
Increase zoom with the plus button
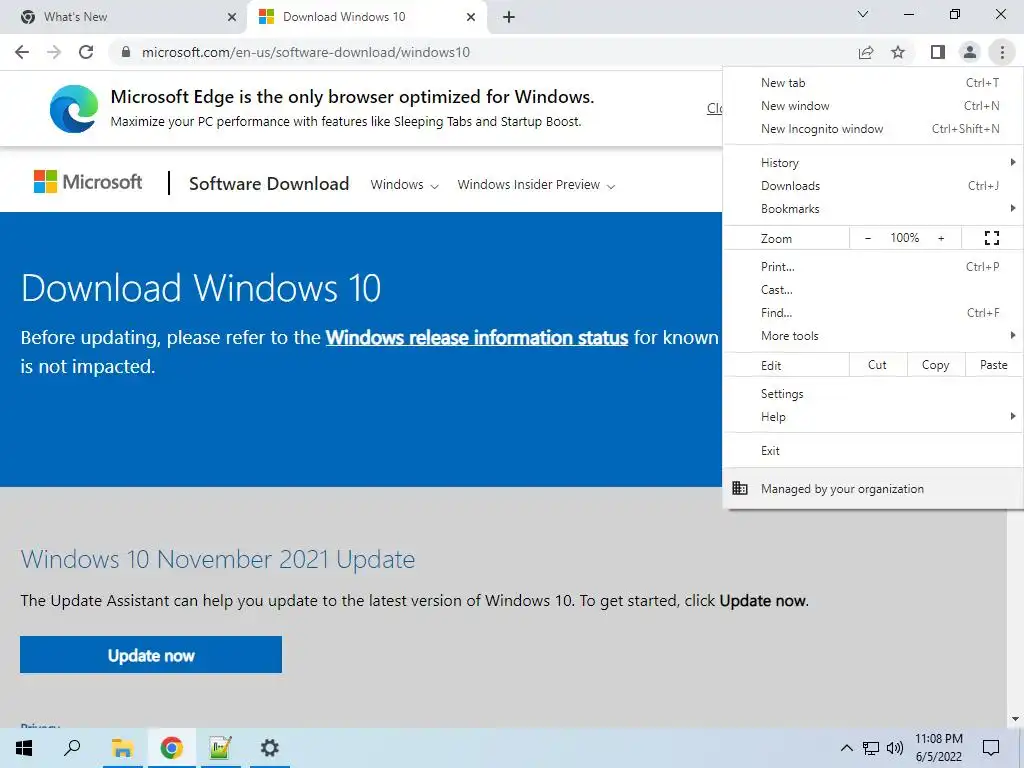click(x=941, y=238)
